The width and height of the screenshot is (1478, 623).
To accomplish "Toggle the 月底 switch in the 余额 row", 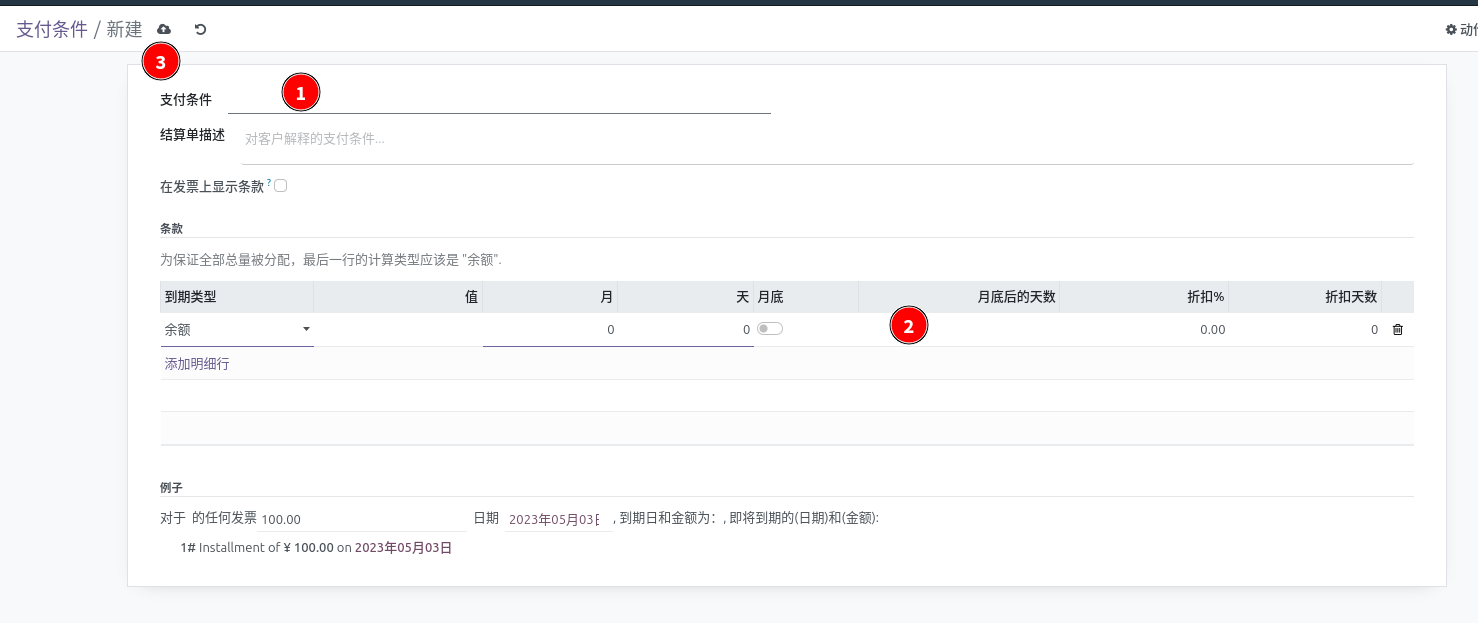I will pos(770,329).
